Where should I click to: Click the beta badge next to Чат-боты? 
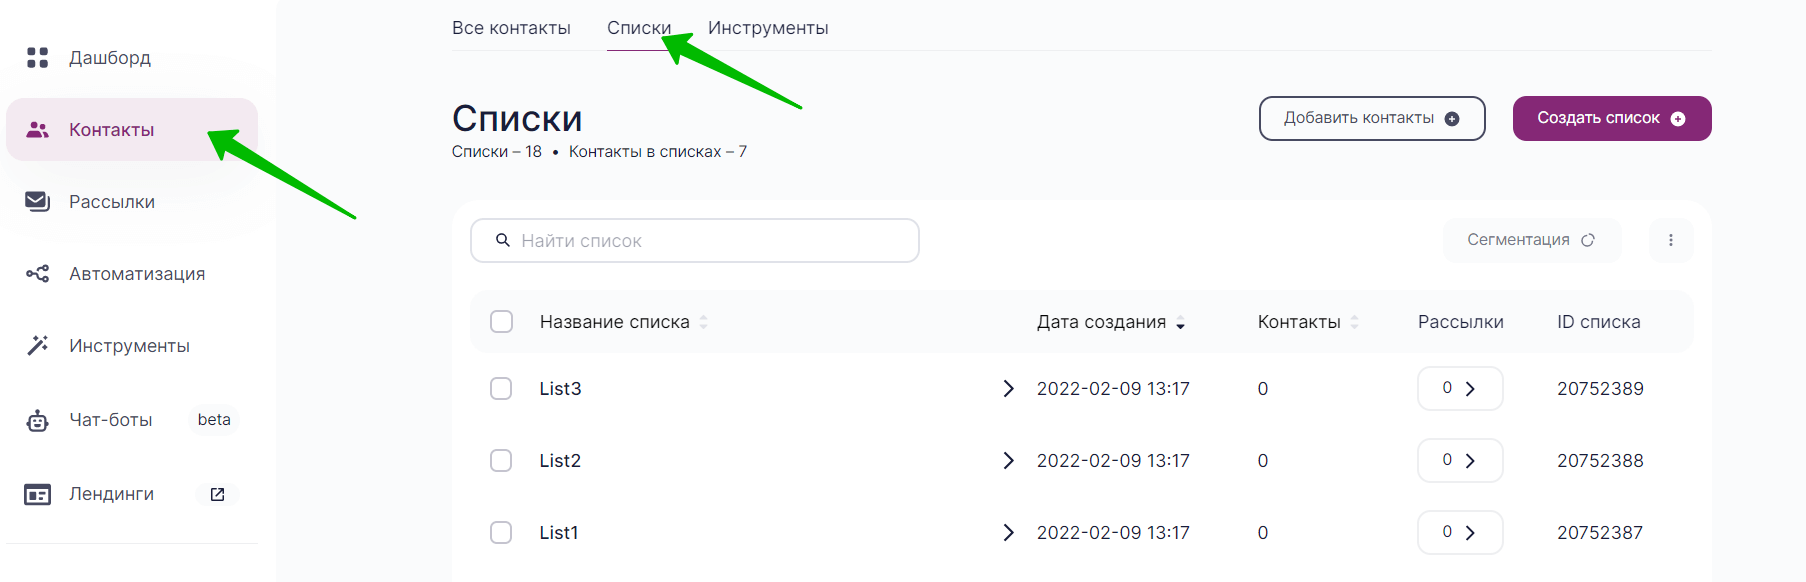214,420
